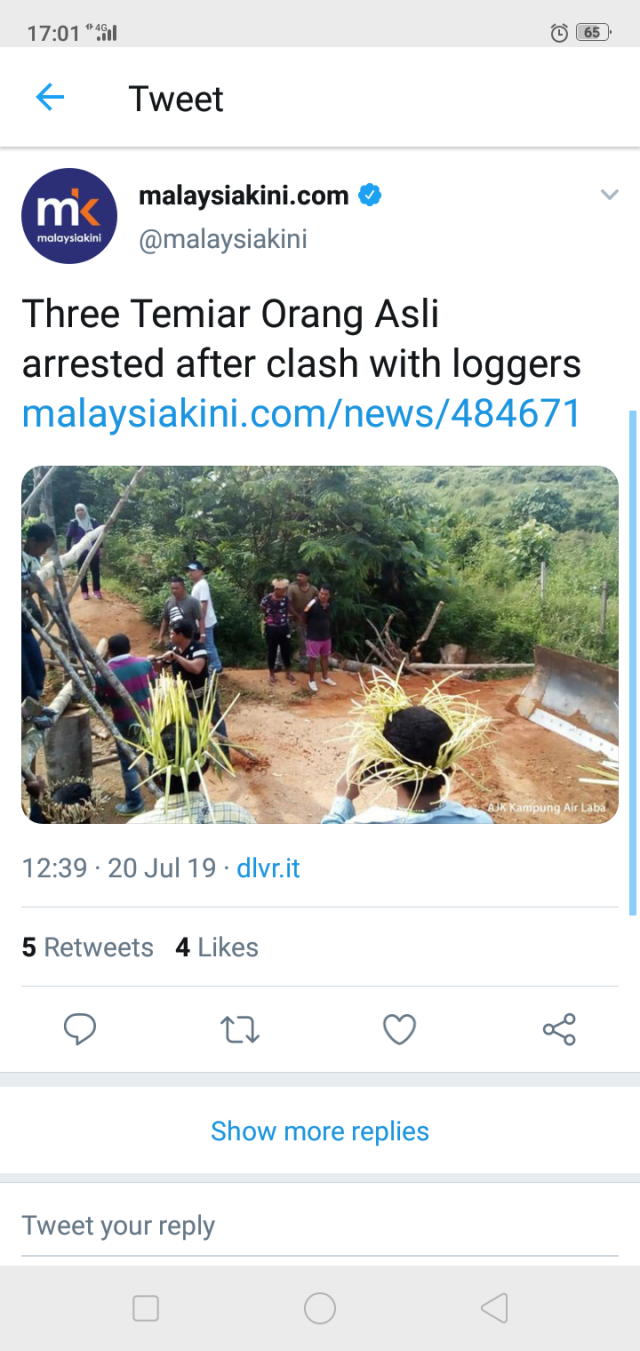Tap the verified badge next to malaysiakini.com
Image resolution: width=640 pixels, height=1351 pixels.
point(370,195)
